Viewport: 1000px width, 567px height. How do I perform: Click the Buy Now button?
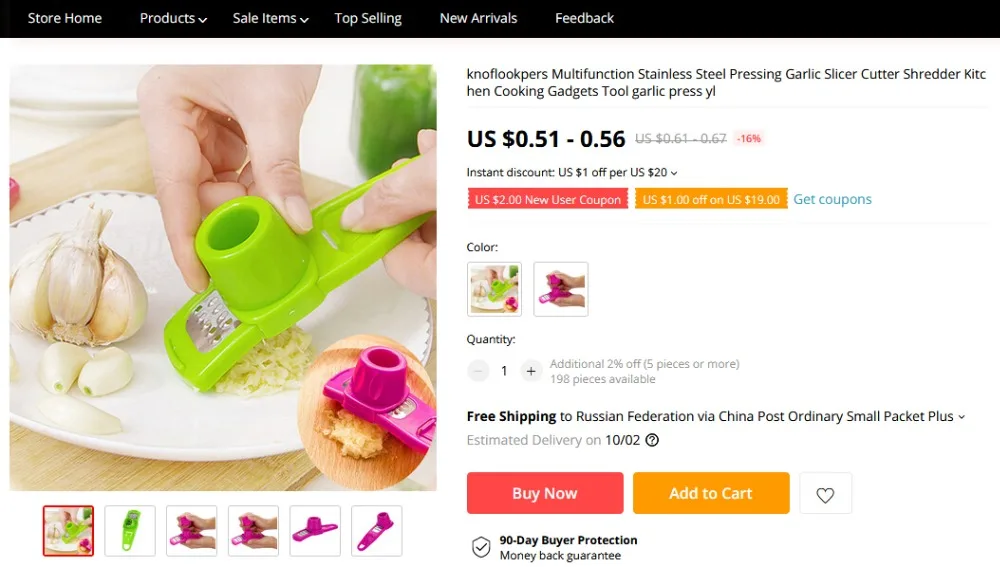point(545,493)
